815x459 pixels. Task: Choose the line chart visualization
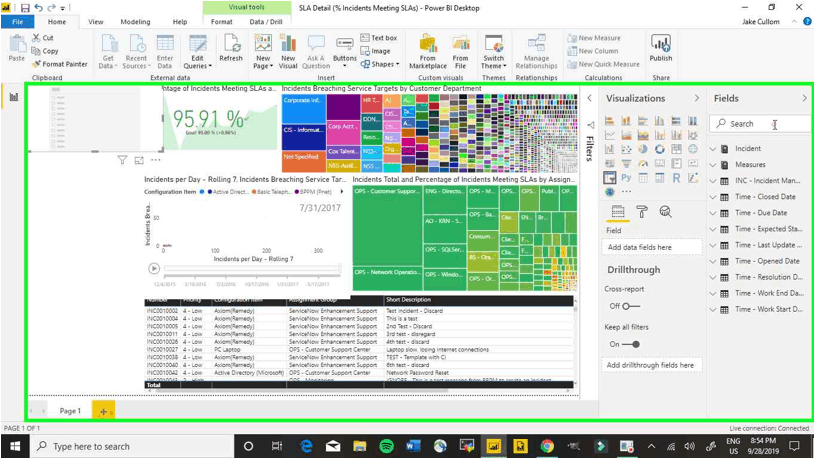coord(610,135)
